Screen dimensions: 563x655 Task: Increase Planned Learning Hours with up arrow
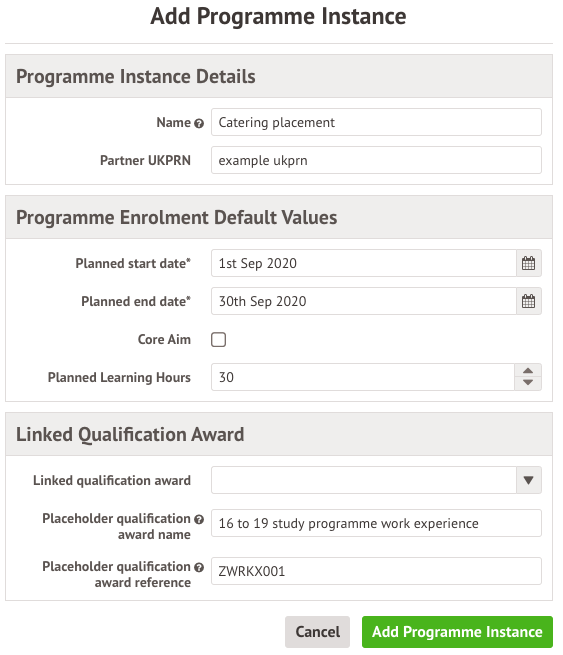(x=528, y=371)
